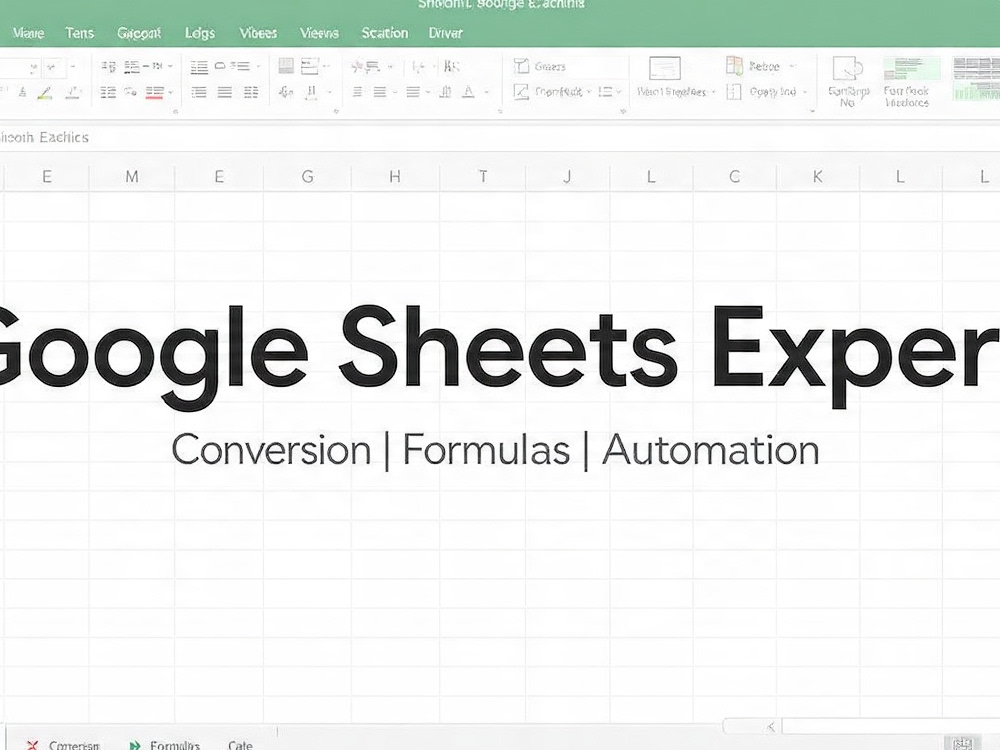Open the Vieens ribbon tab
Image resolution: width=1000 pixels, height=750 pixels.
[x=319, y=33]
